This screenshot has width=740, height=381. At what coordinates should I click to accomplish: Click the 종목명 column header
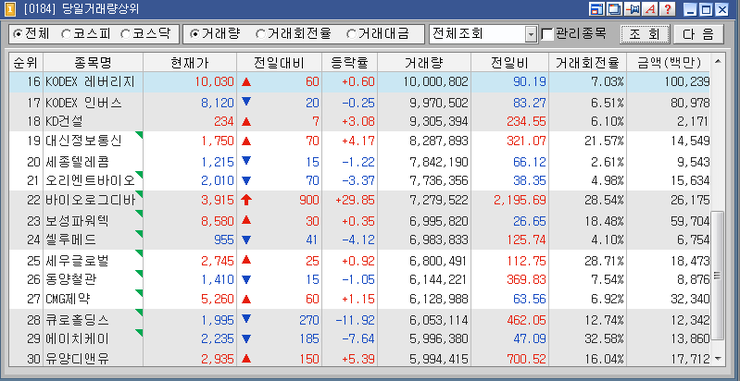coord(93,62)
